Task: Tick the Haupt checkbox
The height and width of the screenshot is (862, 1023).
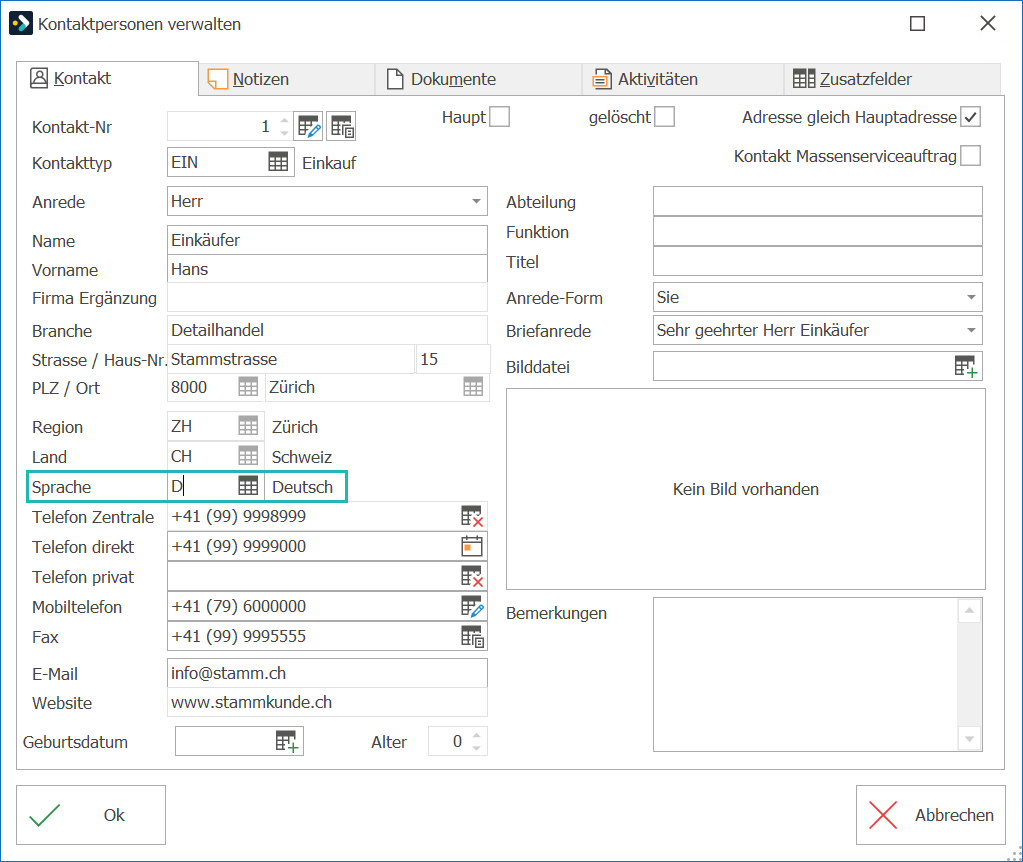Action: 500,117
